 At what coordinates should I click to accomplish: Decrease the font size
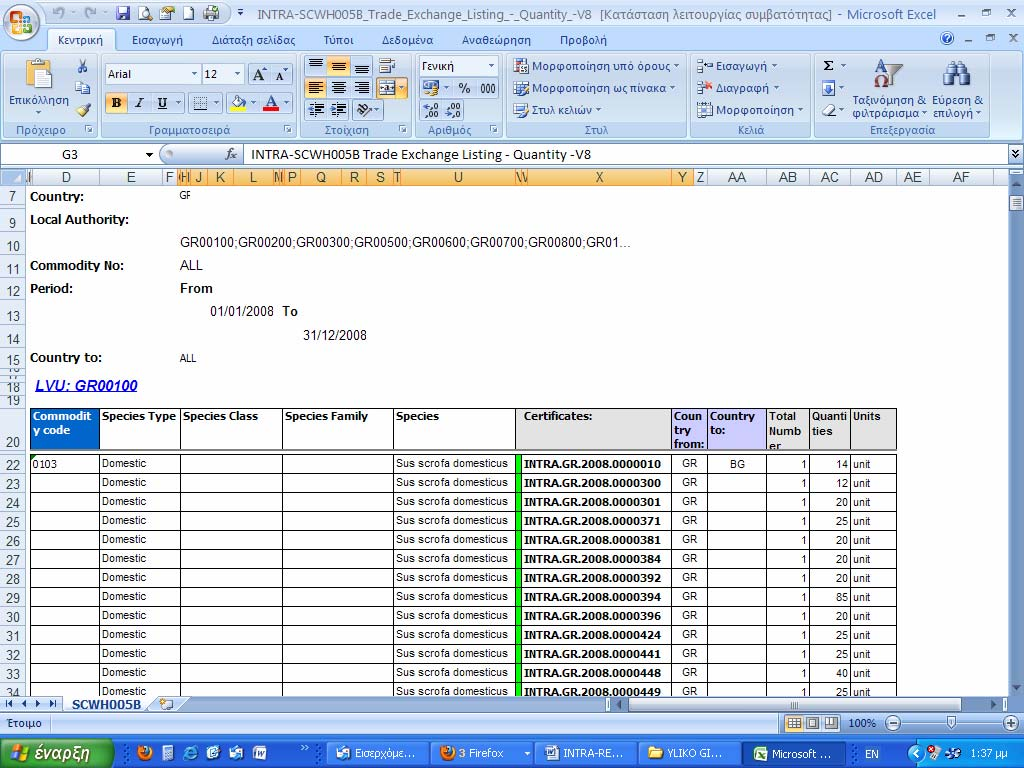pyautogui.click(x=281, y=74)
